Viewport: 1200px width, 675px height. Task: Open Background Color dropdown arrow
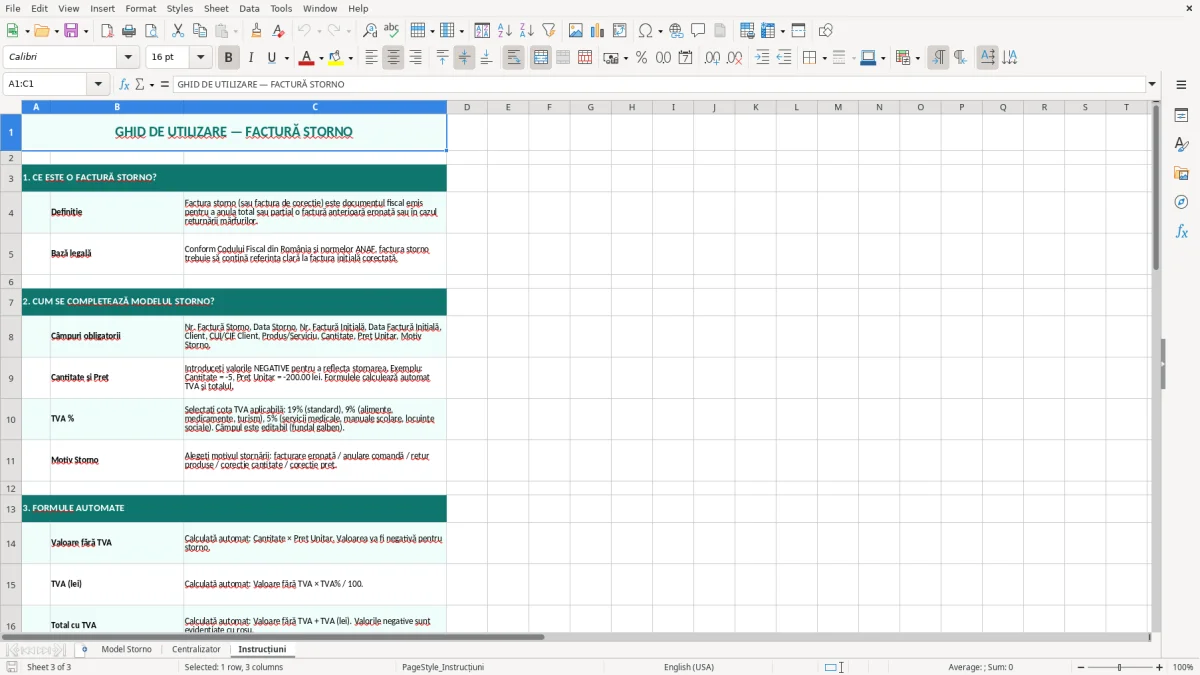pos(351,58)
